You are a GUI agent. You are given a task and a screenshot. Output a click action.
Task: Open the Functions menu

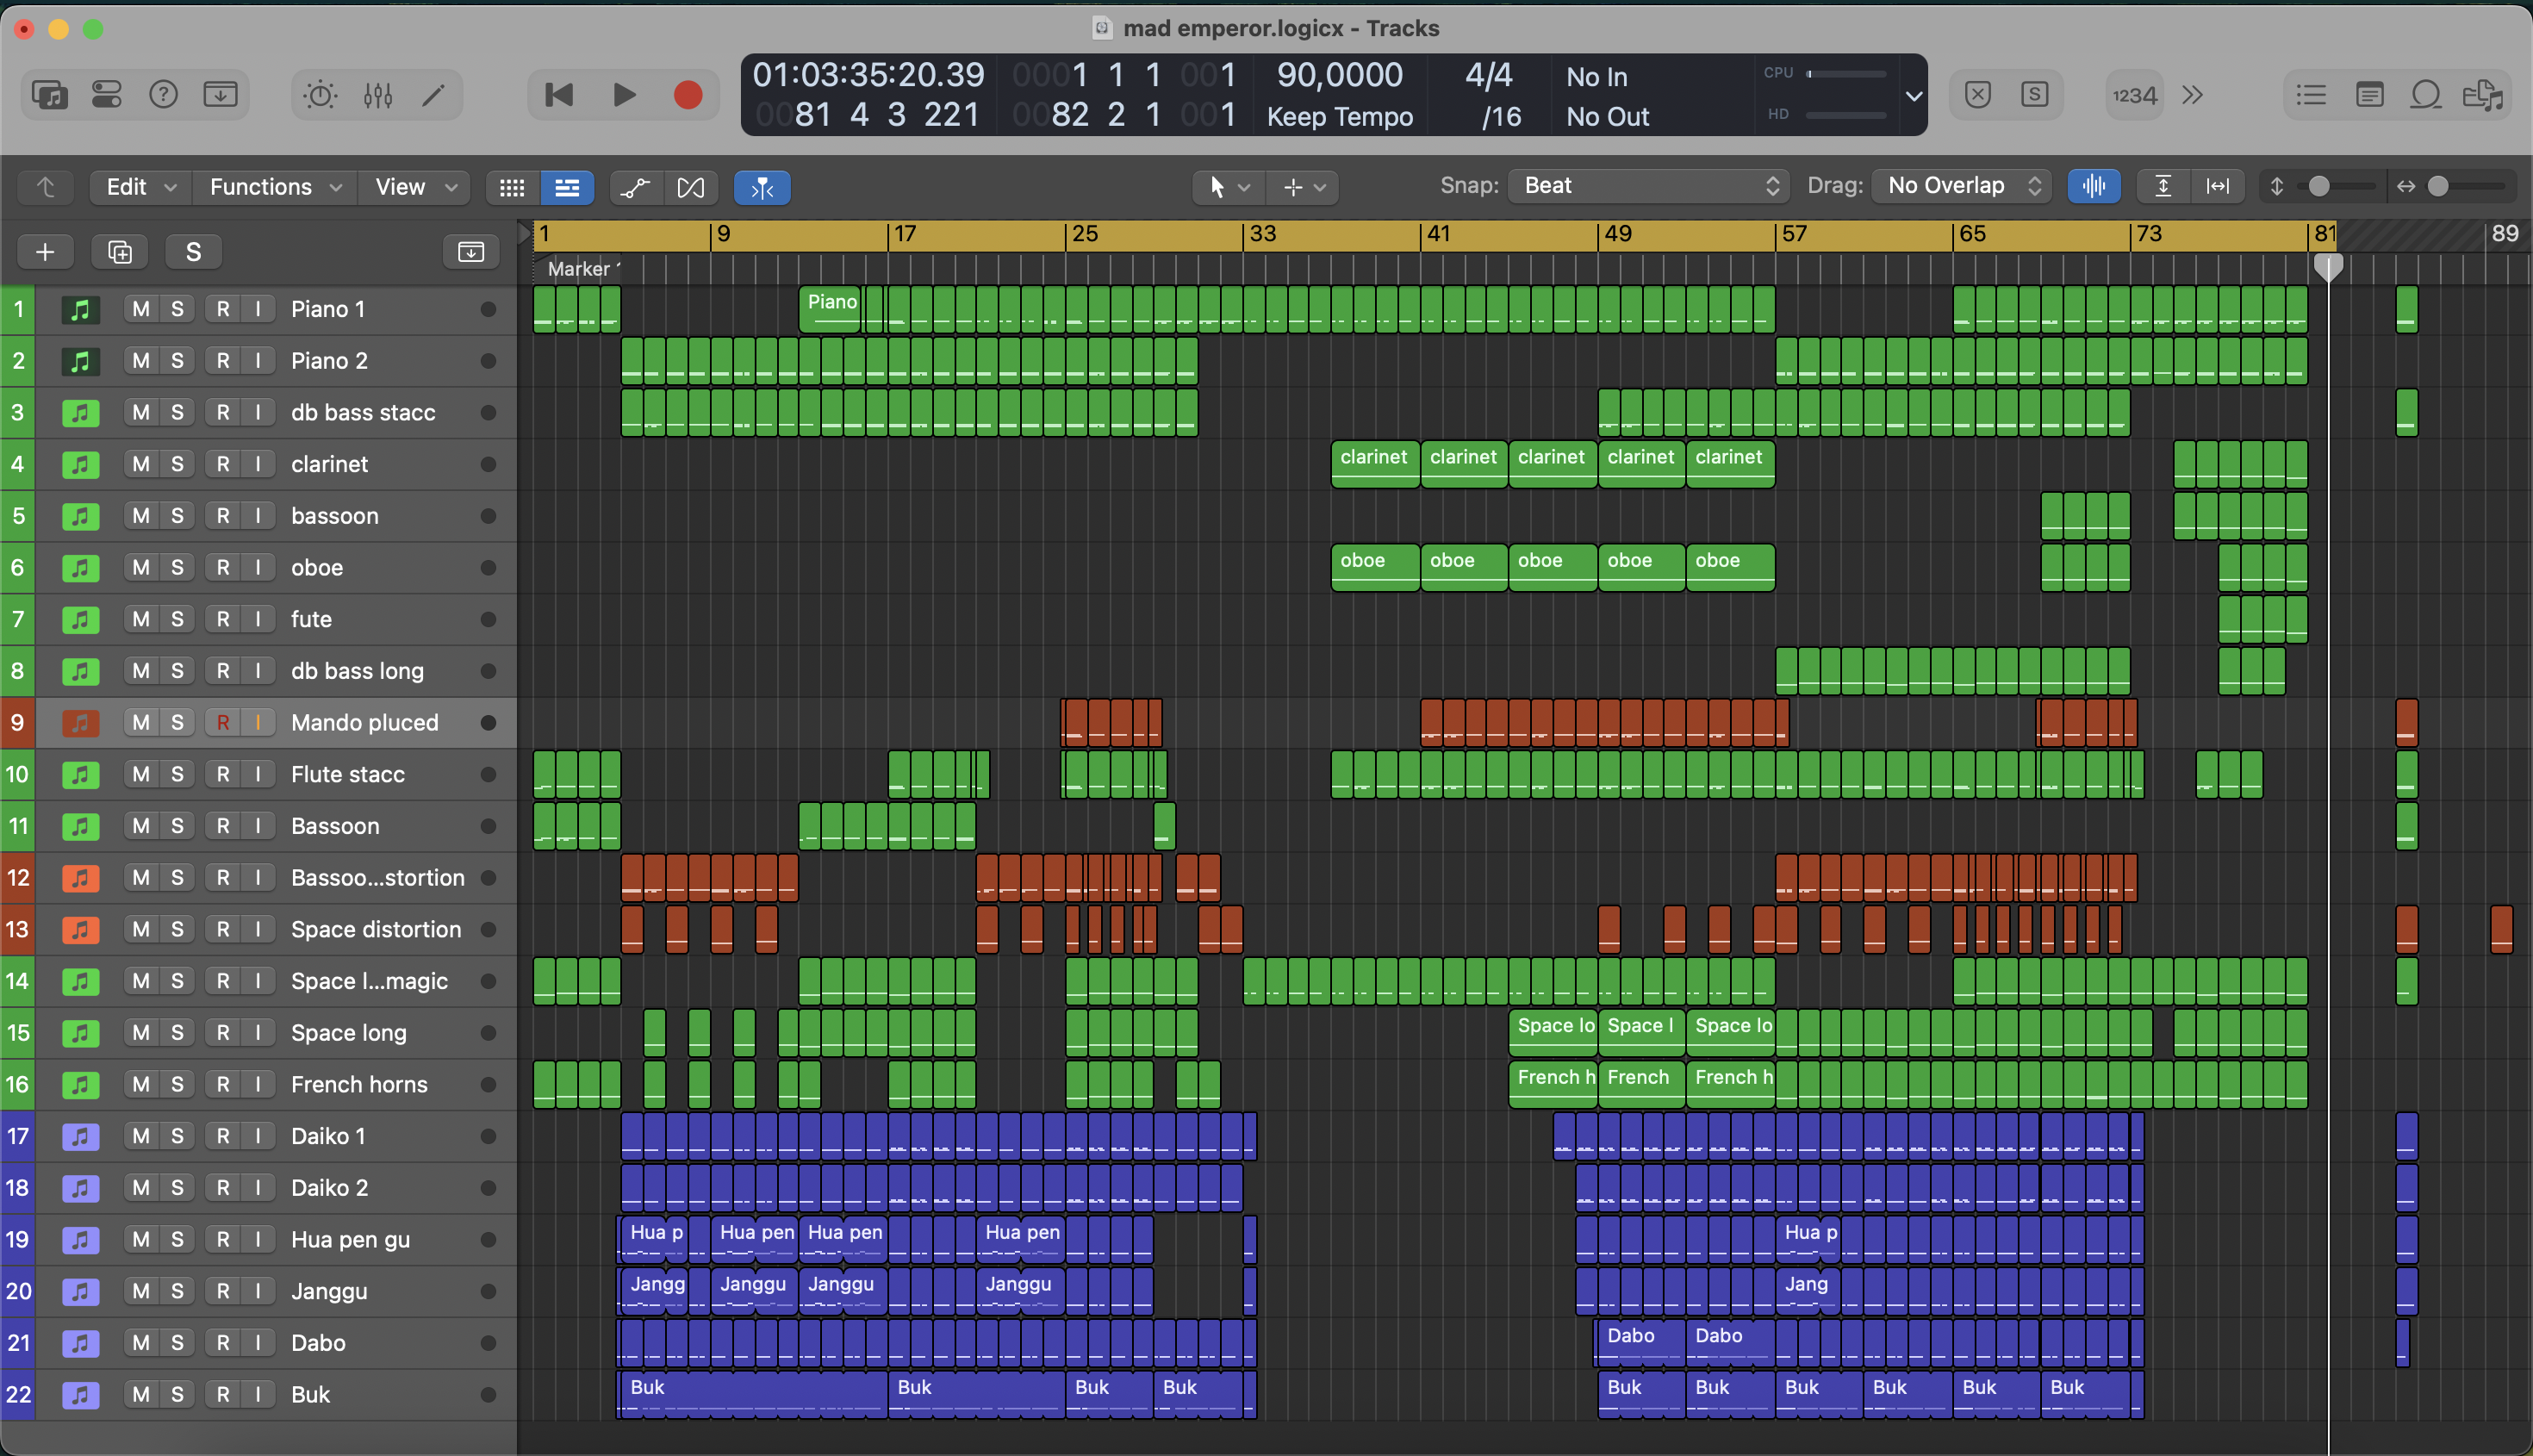(x=275, y=187)
